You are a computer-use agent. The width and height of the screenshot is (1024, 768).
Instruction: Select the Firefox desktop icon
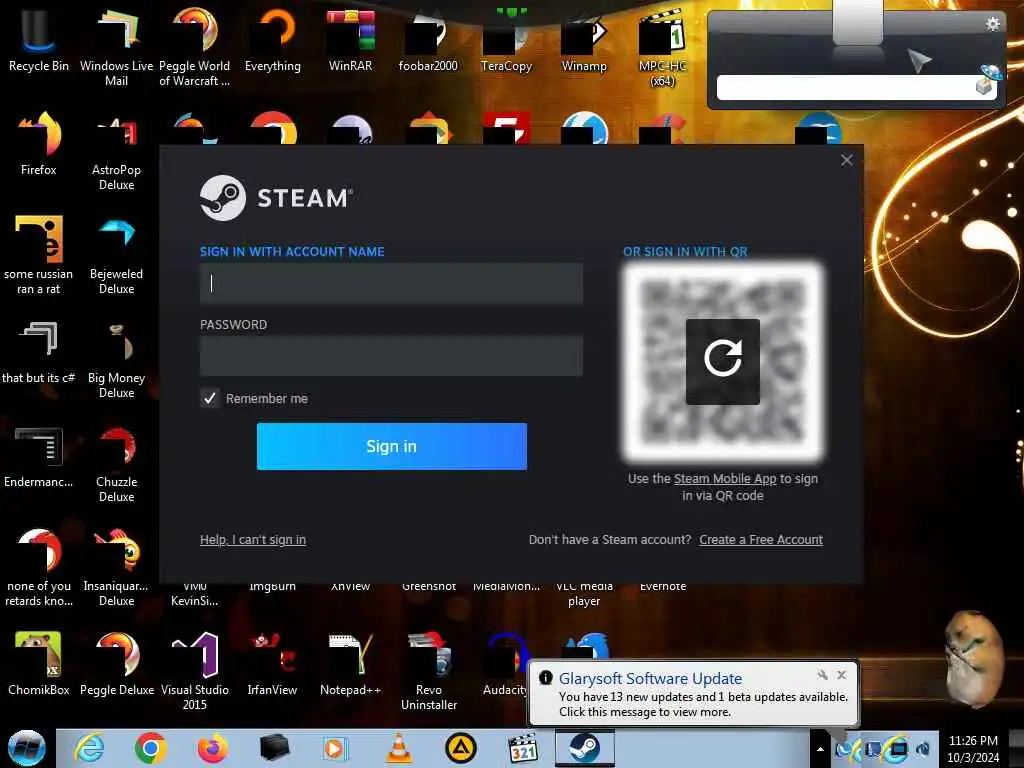39,144
